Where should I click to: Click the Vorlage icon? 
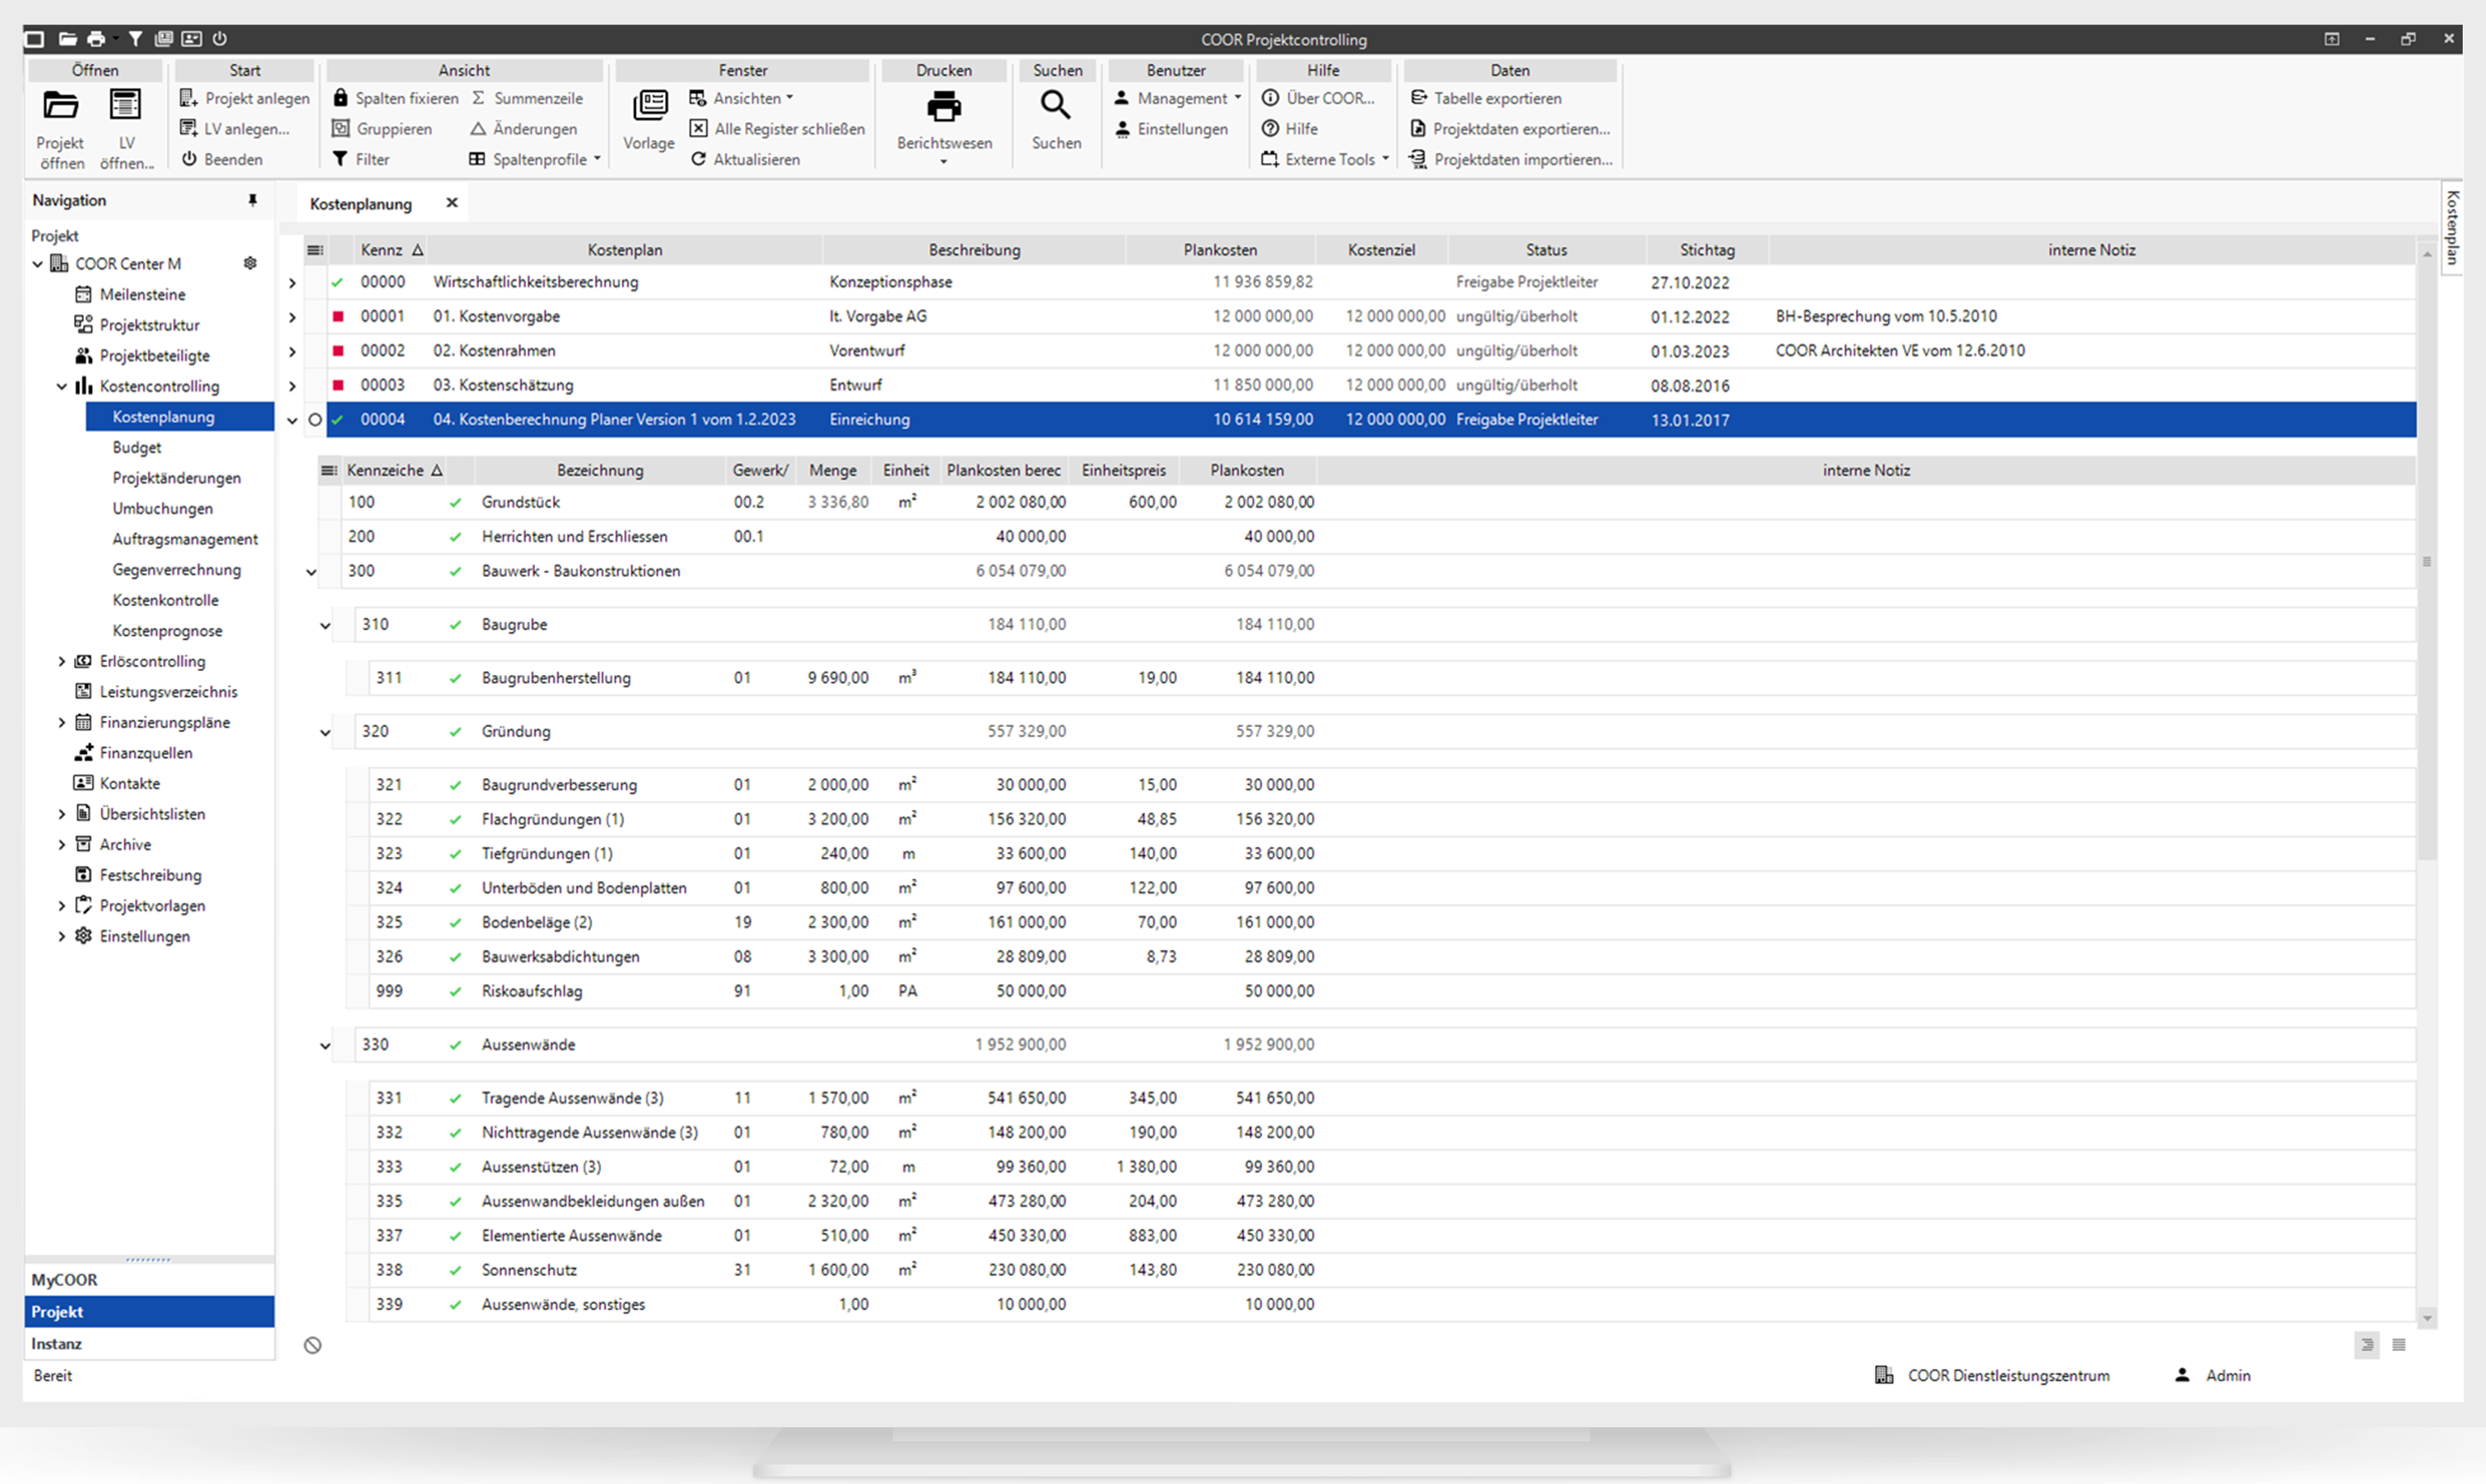click(650, 106)
